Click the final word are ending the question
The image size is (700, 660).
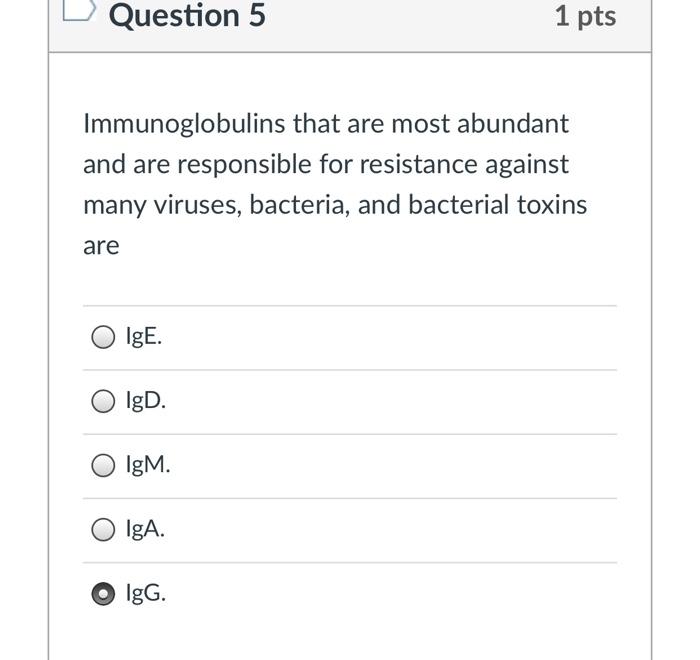101,246
